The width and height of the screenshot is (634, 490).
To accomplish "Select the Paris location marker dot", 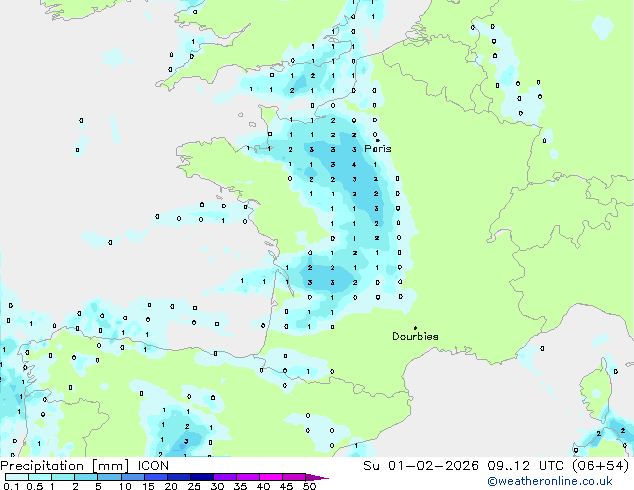I will (378, 140).
